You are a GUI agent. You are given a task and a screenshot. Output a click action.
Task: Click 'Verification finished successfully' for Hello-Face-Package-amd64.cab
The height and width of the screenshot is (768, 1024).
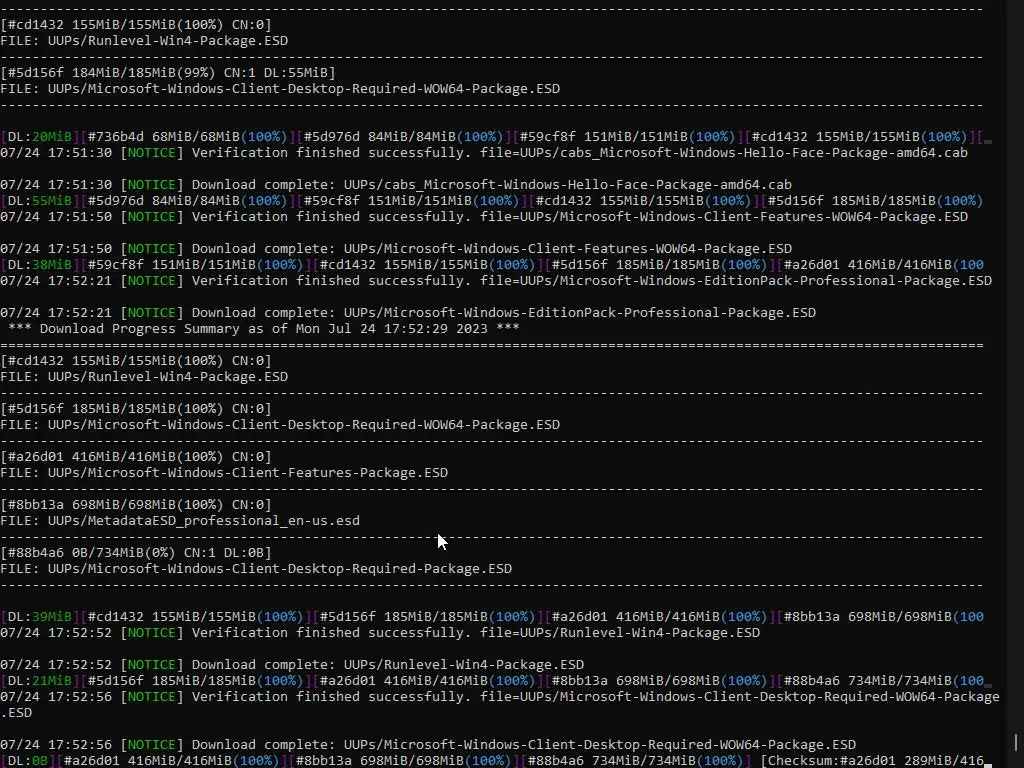click(x=484, y=153)
